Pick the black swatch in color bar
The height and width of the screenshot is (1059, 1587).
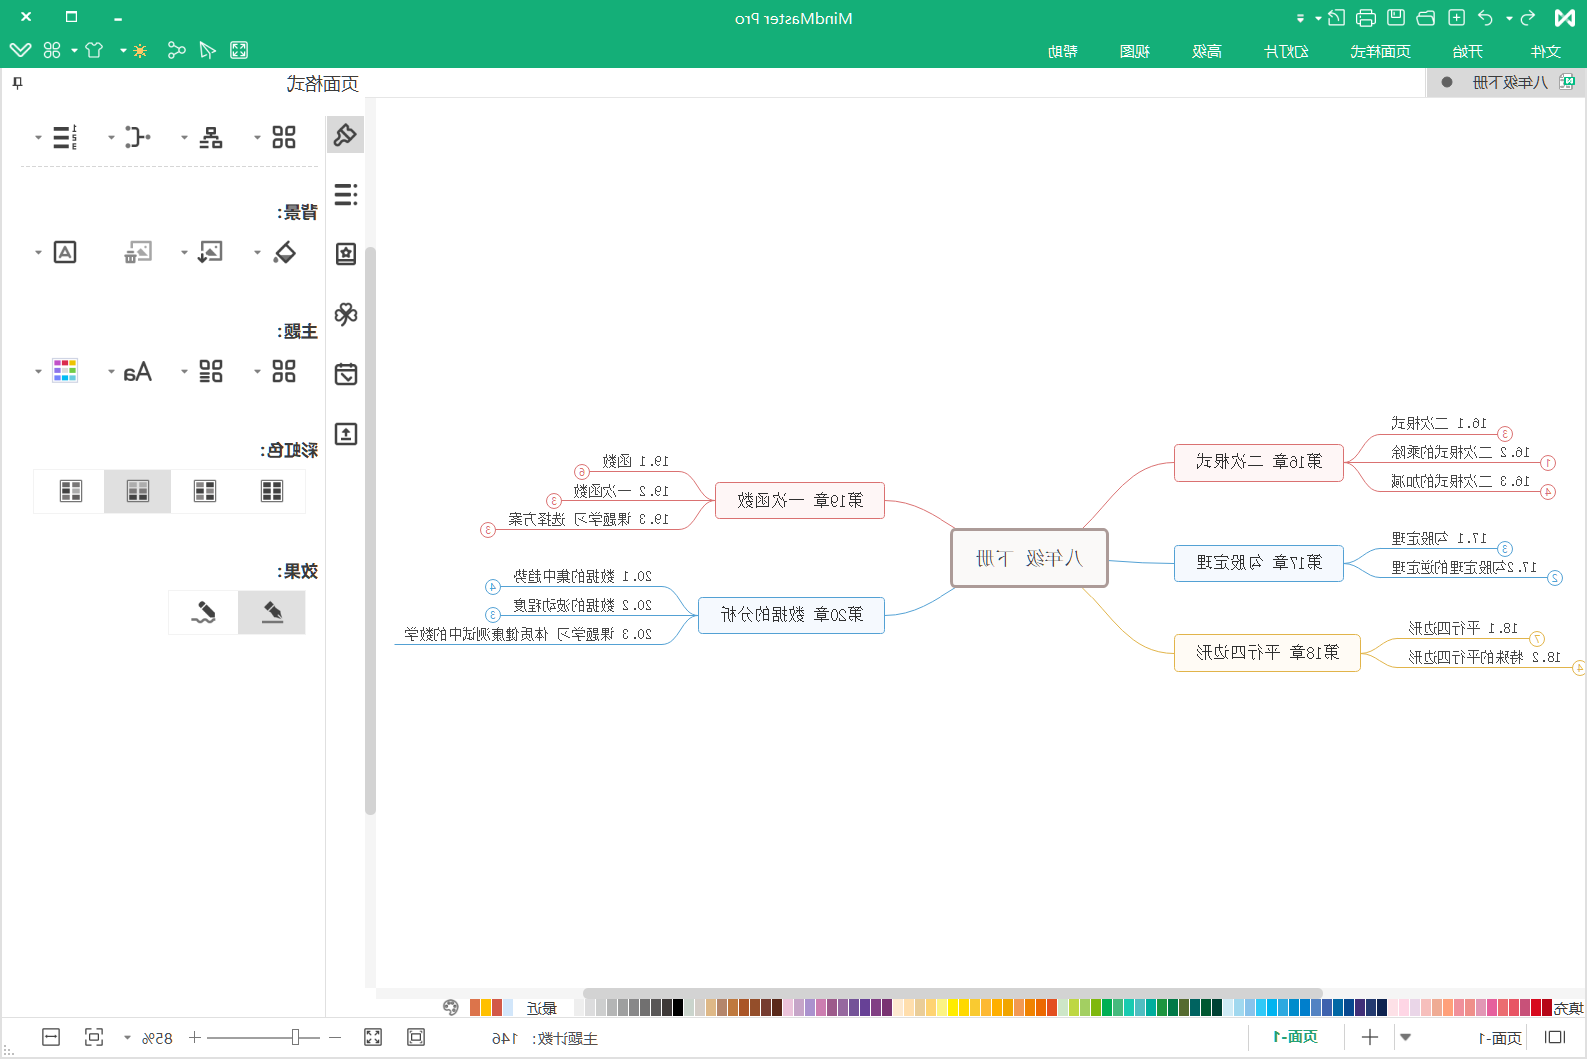678,1007
